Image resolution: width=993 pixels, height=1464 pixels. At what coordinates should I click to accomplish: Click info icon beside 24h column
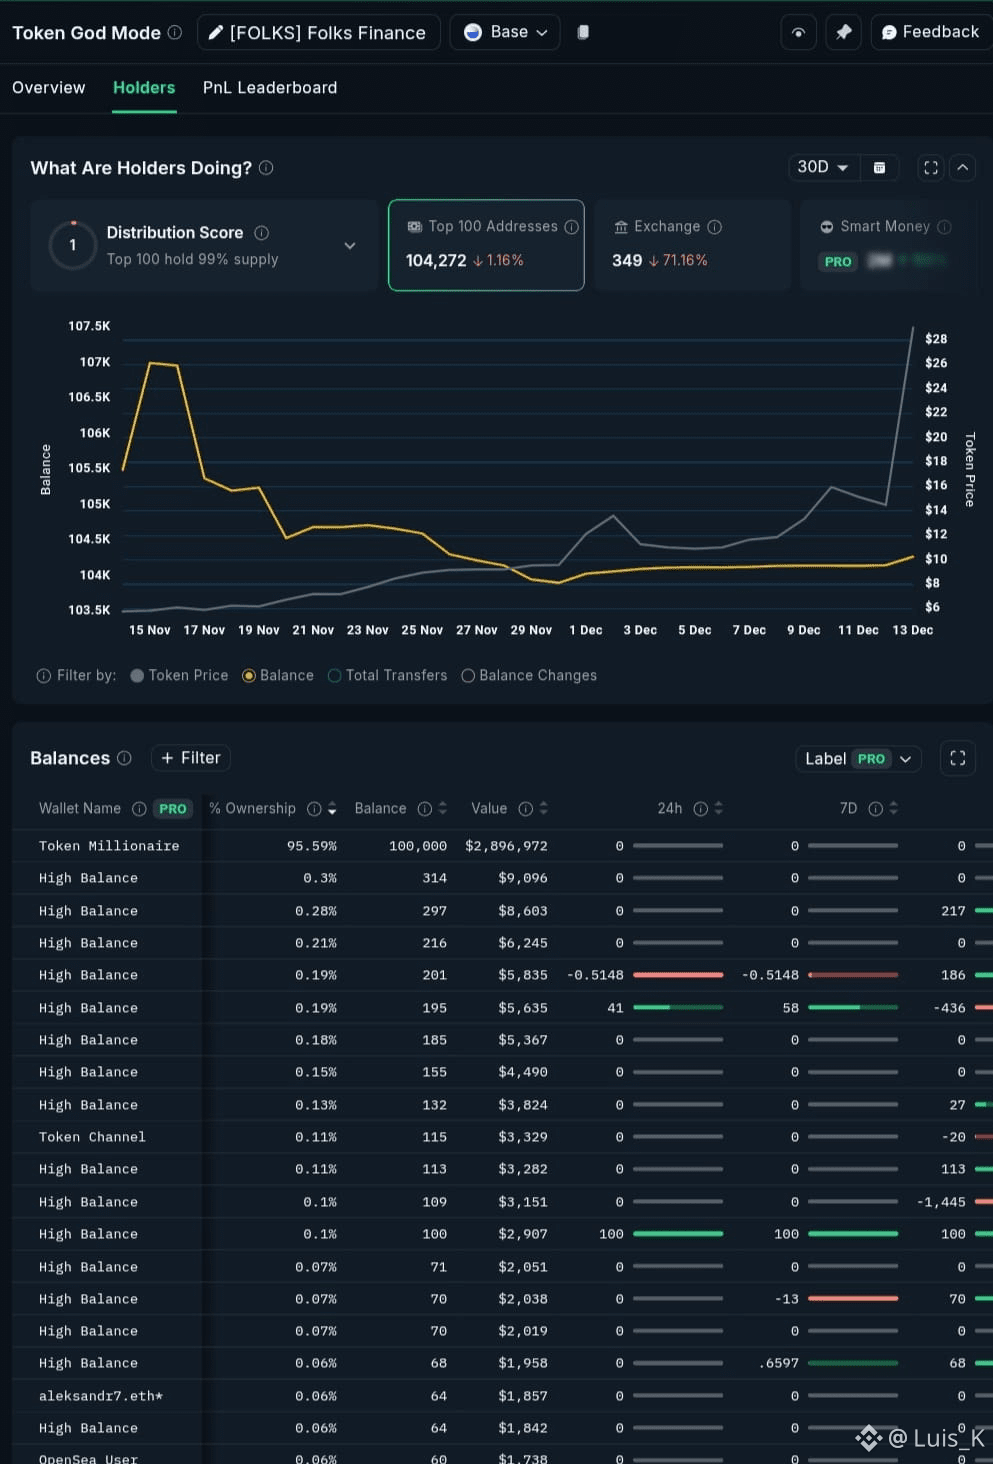pyautogui.click(x=700, y=809)
